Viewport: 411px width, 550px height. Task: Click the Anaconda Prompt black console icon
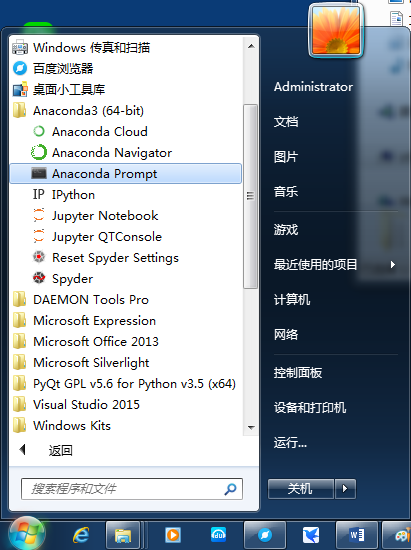tap(39, 173)
